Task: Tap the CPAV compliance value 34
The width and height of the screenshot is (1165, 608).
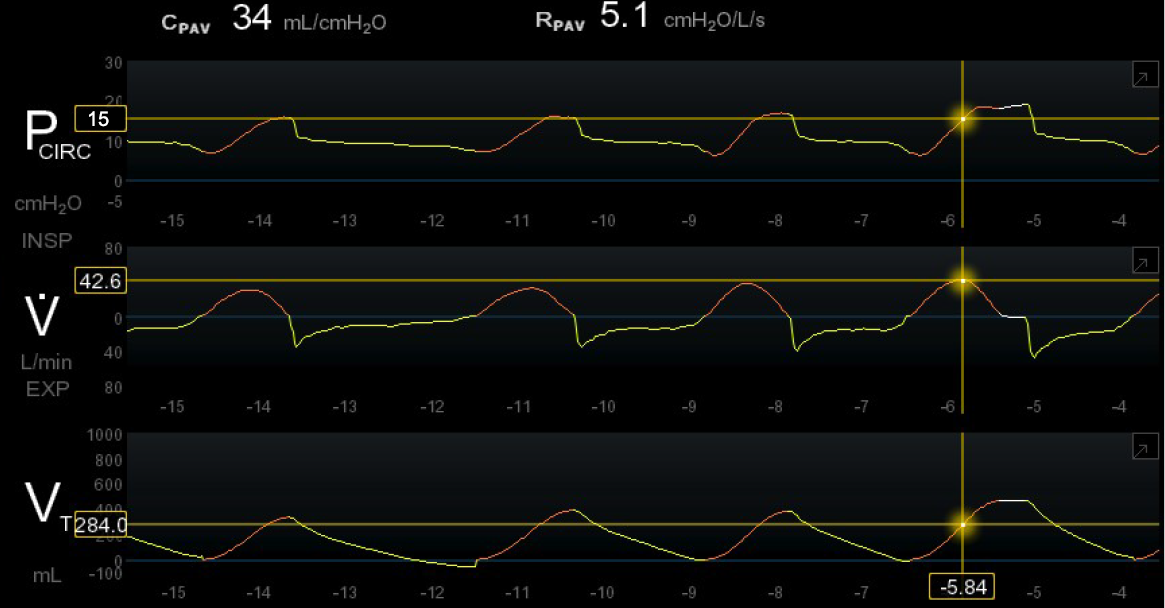Action: [251, 18]
